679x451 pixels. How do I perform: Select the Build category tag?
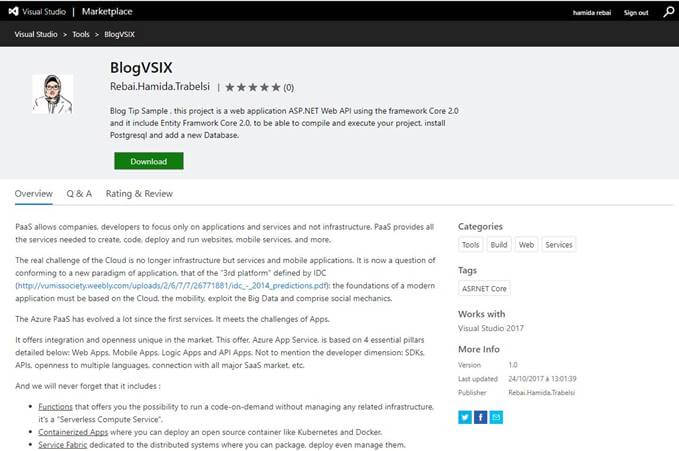pos(498,245)
